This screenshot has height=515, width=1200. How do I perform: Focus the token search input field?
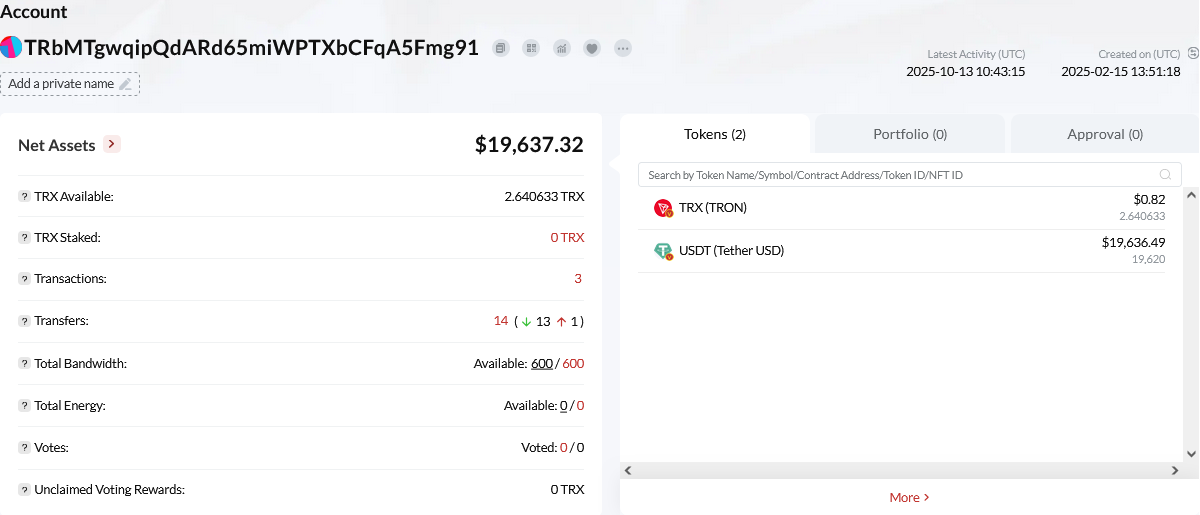coord(900,175)
